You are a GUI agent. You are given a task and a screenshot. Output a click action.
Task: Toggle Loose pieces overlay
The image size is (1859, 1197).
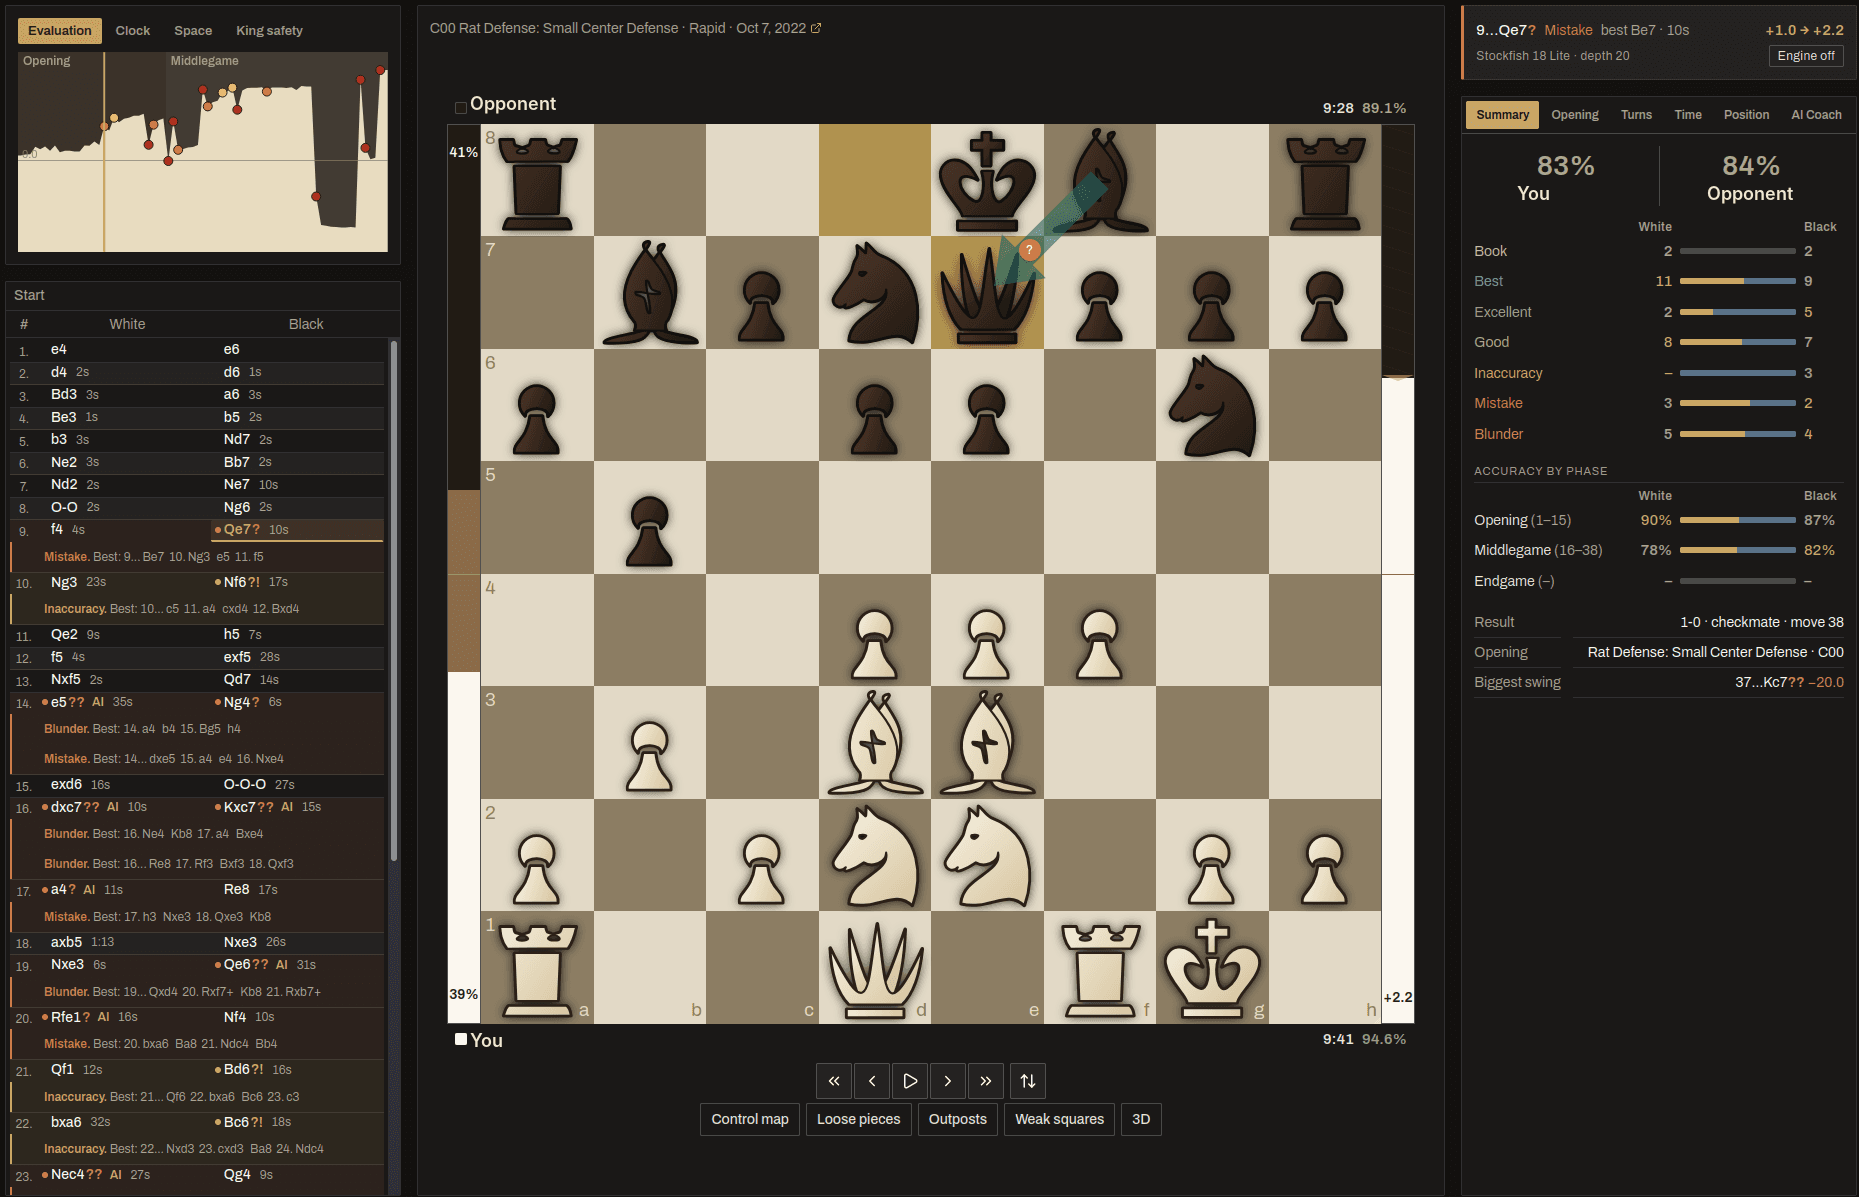[858, 1119]
